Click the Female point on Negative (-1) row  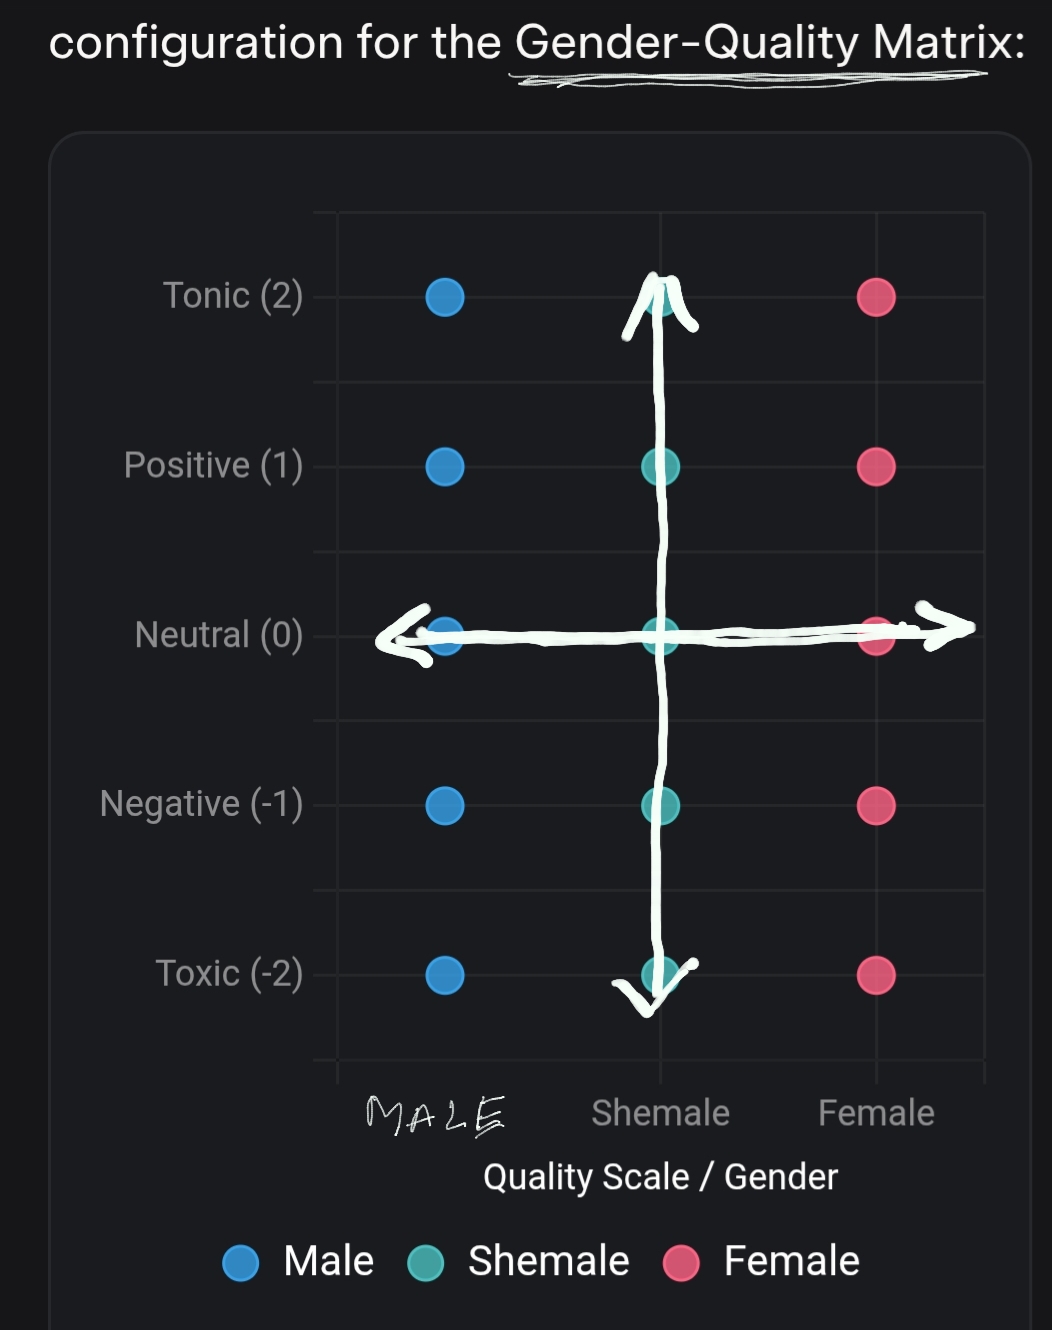pos(876,805)
